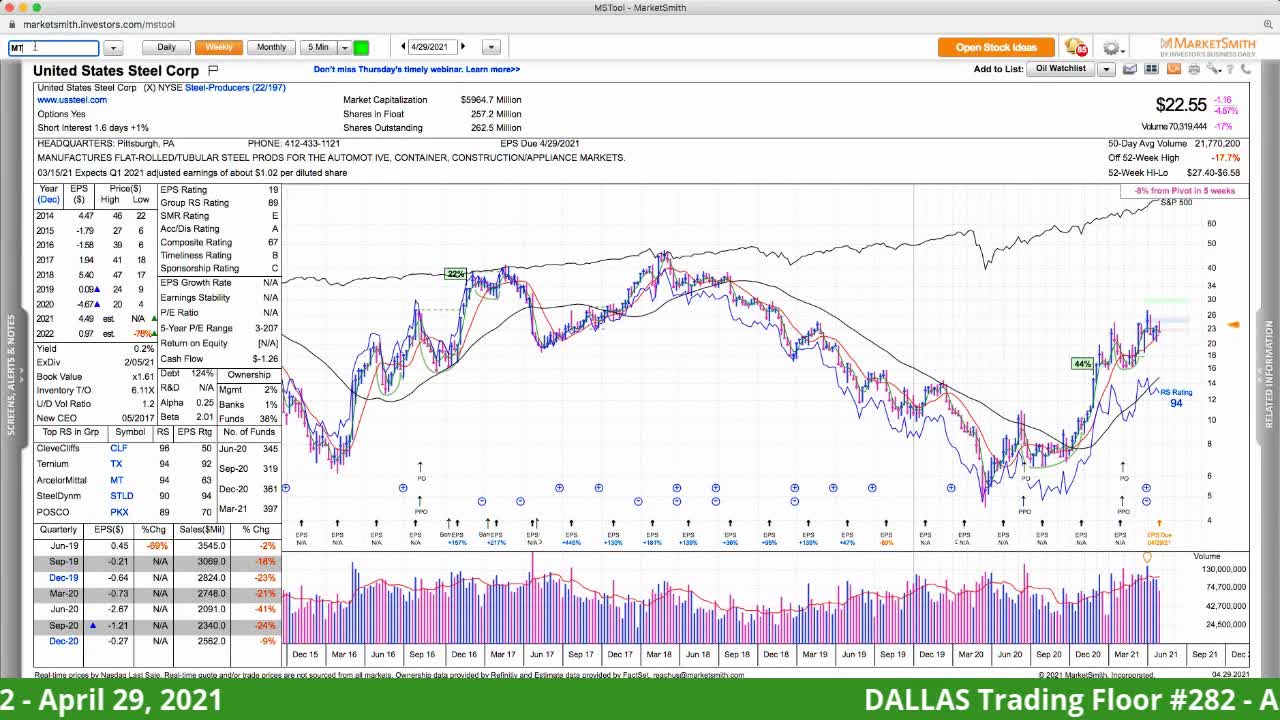The image size is (1280, 720).
Task: Click the 4/29/2021 date field
Action: pyautogui.click(x=432, y=47)
